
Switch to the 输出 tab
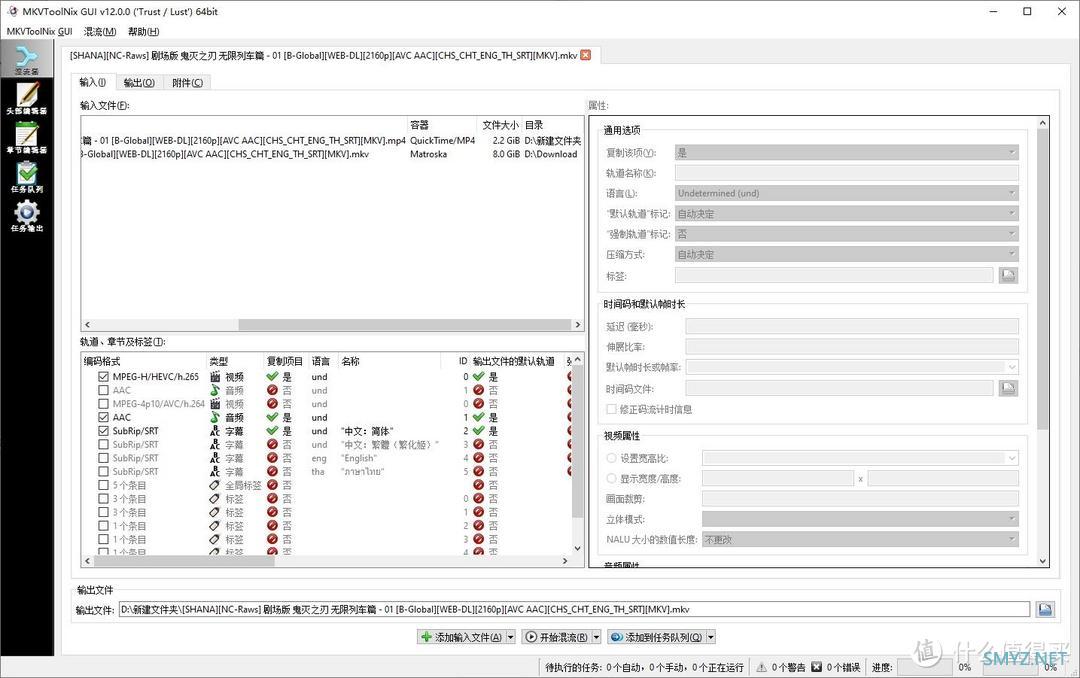coord(139,83)
